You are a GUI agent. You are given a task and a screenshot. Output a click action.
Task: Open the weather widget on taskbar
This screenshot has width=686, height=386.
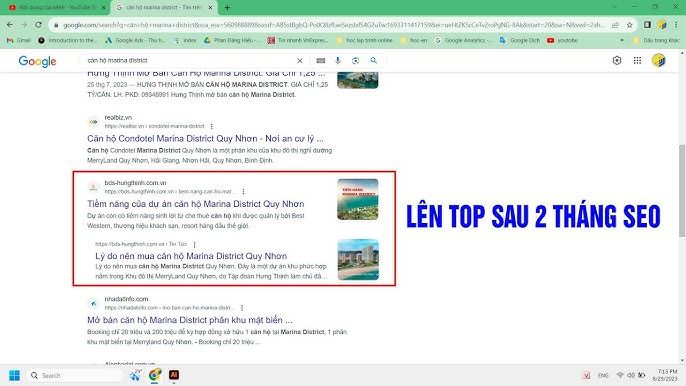[x=136, y=375]
